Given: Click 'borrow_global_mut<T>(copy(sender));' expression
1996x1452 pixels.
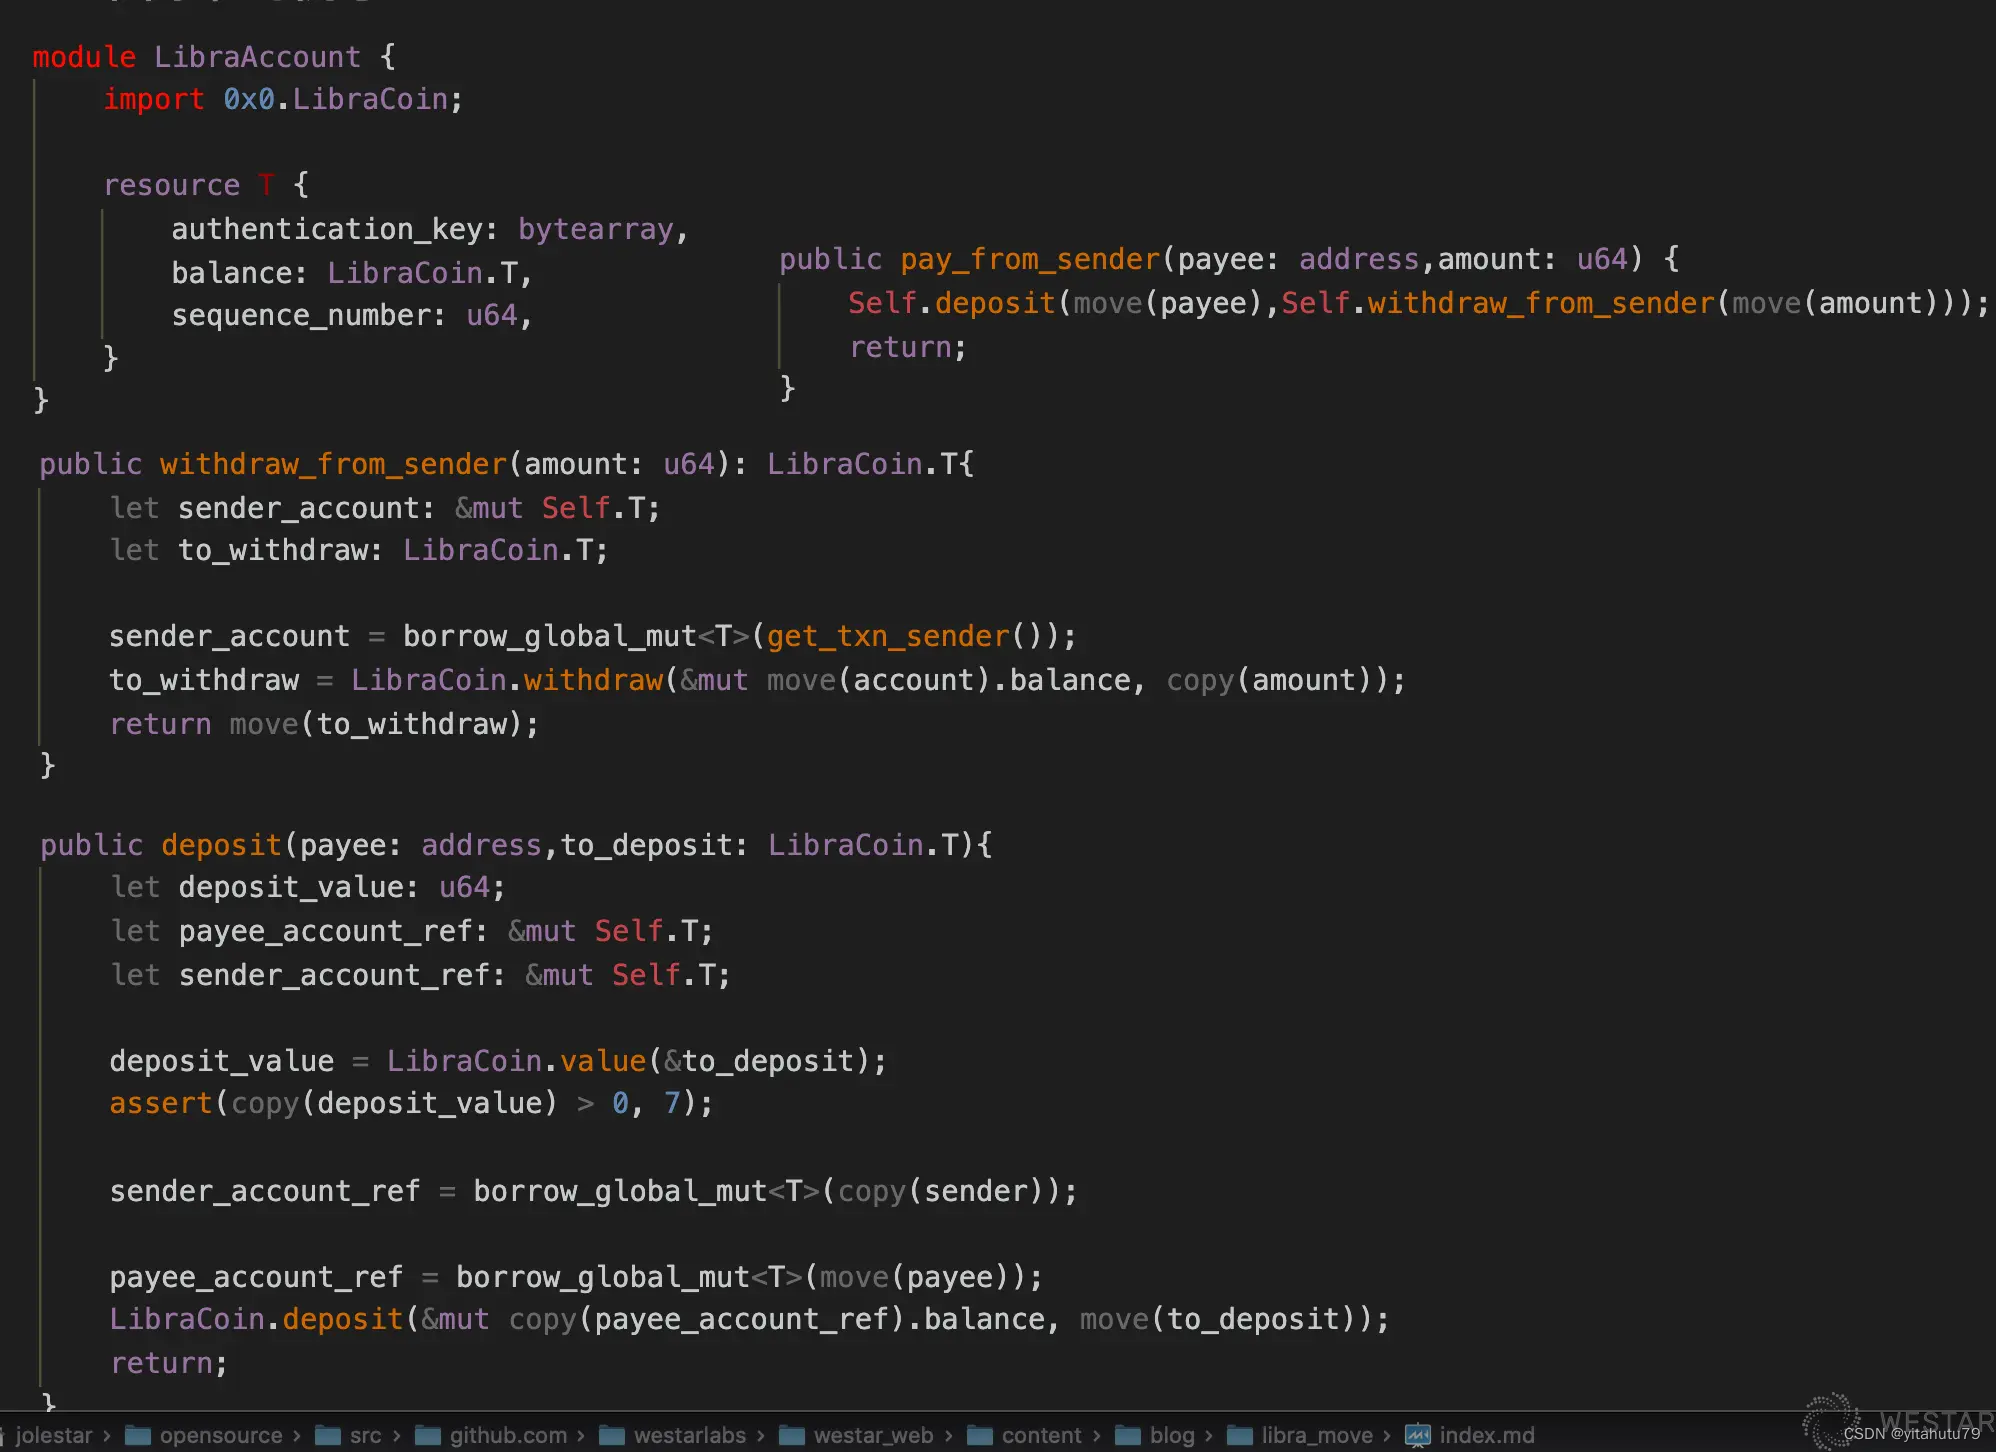Looking at the screenshot, I should point(775,1191).
